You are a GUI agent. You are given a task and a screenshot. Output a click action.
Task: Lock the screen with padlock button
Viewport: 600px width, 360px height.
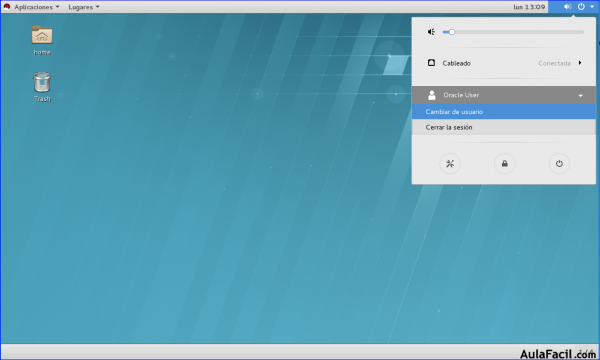click(x=505, y=164)
